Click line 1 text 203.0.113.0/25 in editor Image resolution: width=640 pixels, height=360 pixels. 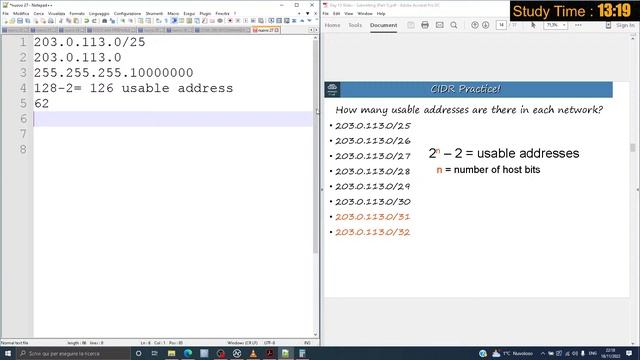[89, 42]
